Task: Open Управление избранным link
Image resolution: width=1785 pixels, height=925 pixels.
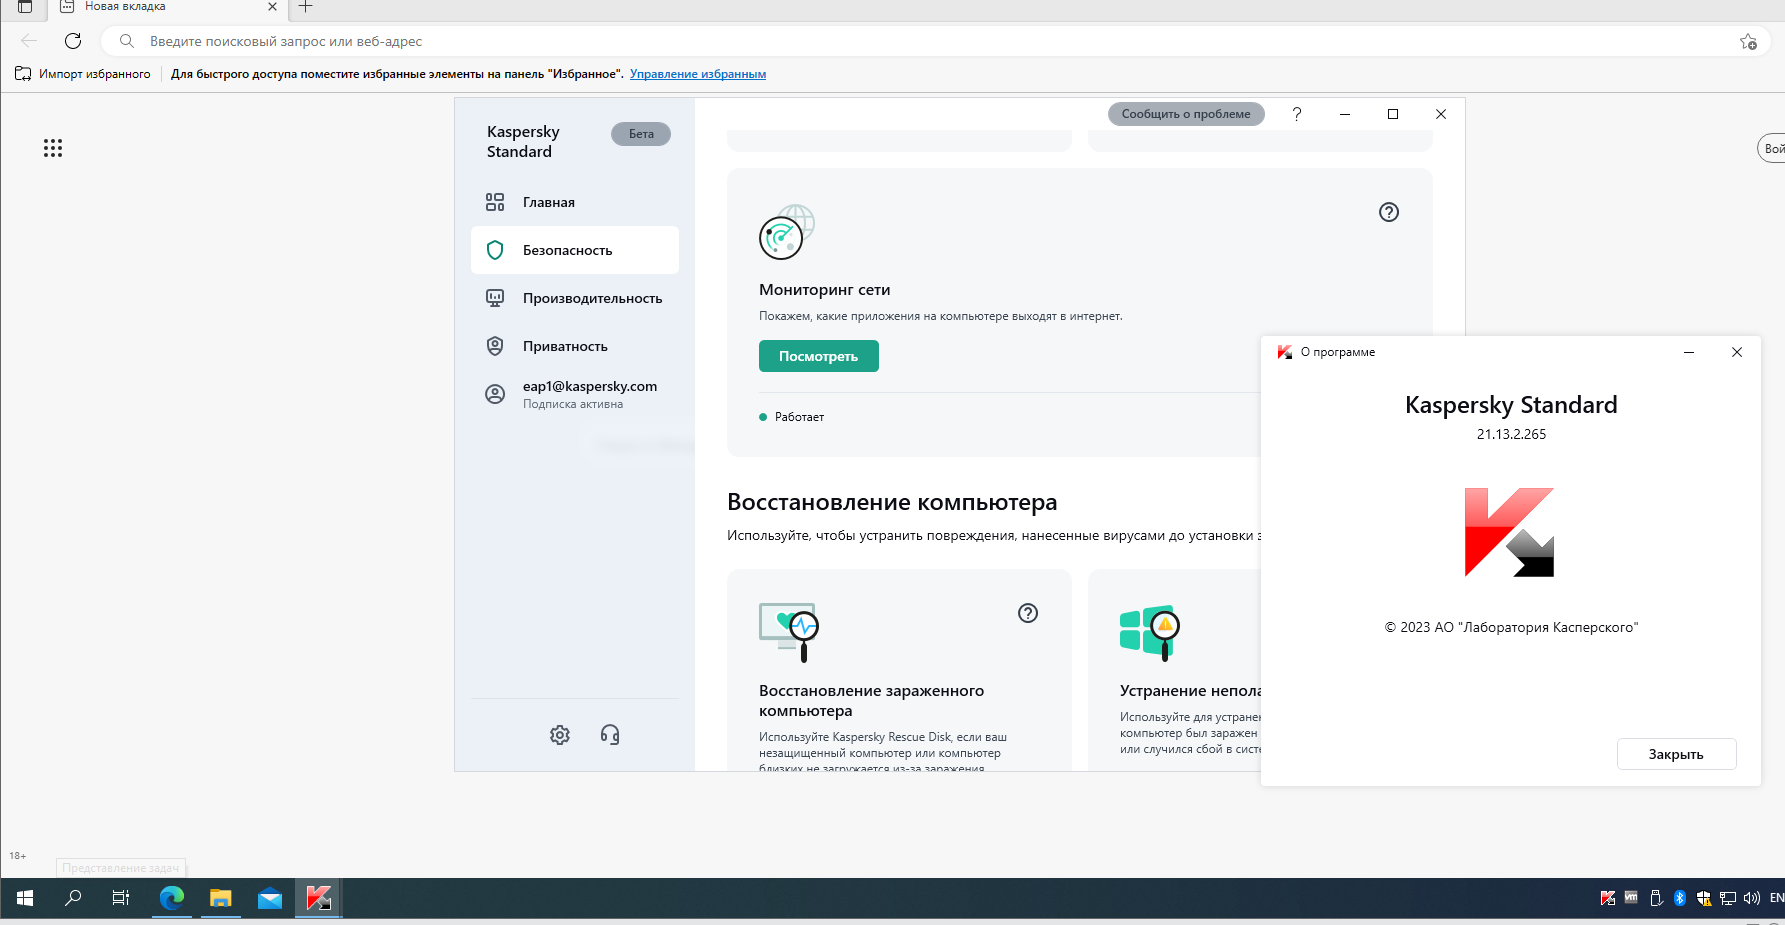Action: (x=698, y=74)
